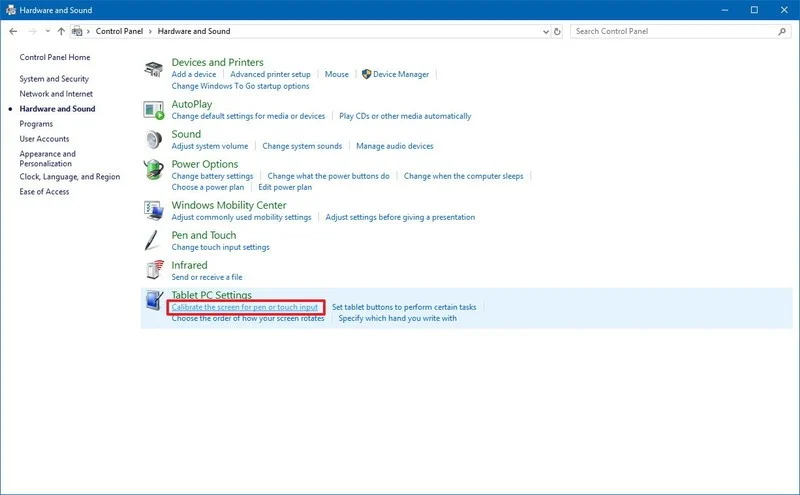Click Edit power plan
The width and height of the screenshot is (800, 495).
[285, 187]
